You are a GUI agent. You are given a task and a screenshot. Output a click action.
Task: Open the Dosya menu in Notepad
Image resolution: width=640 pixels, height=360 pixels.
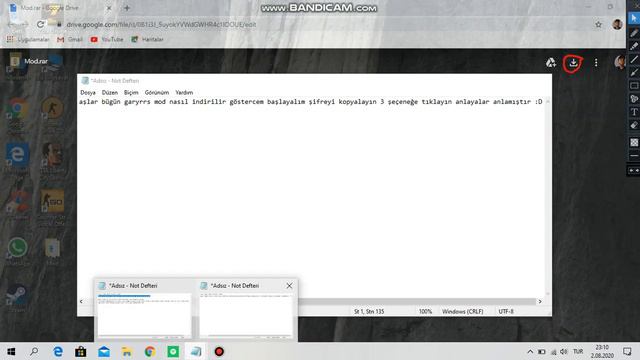[x=88, y=93]
